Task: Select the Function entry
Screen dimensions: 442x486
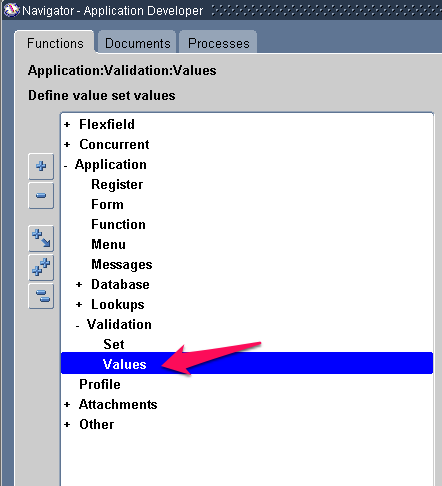Action: coord(118,224)
